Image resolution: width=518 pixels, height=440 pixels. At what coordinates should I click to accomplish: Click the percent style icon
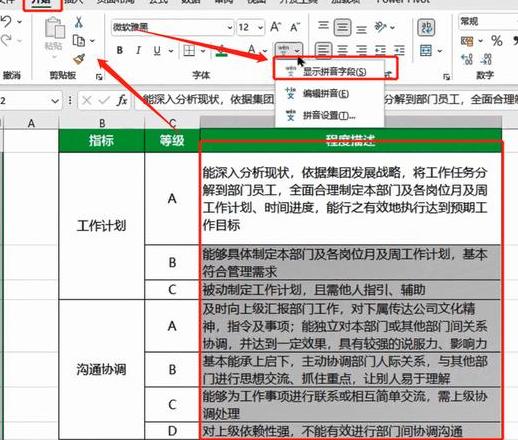(x=497, y=41)
